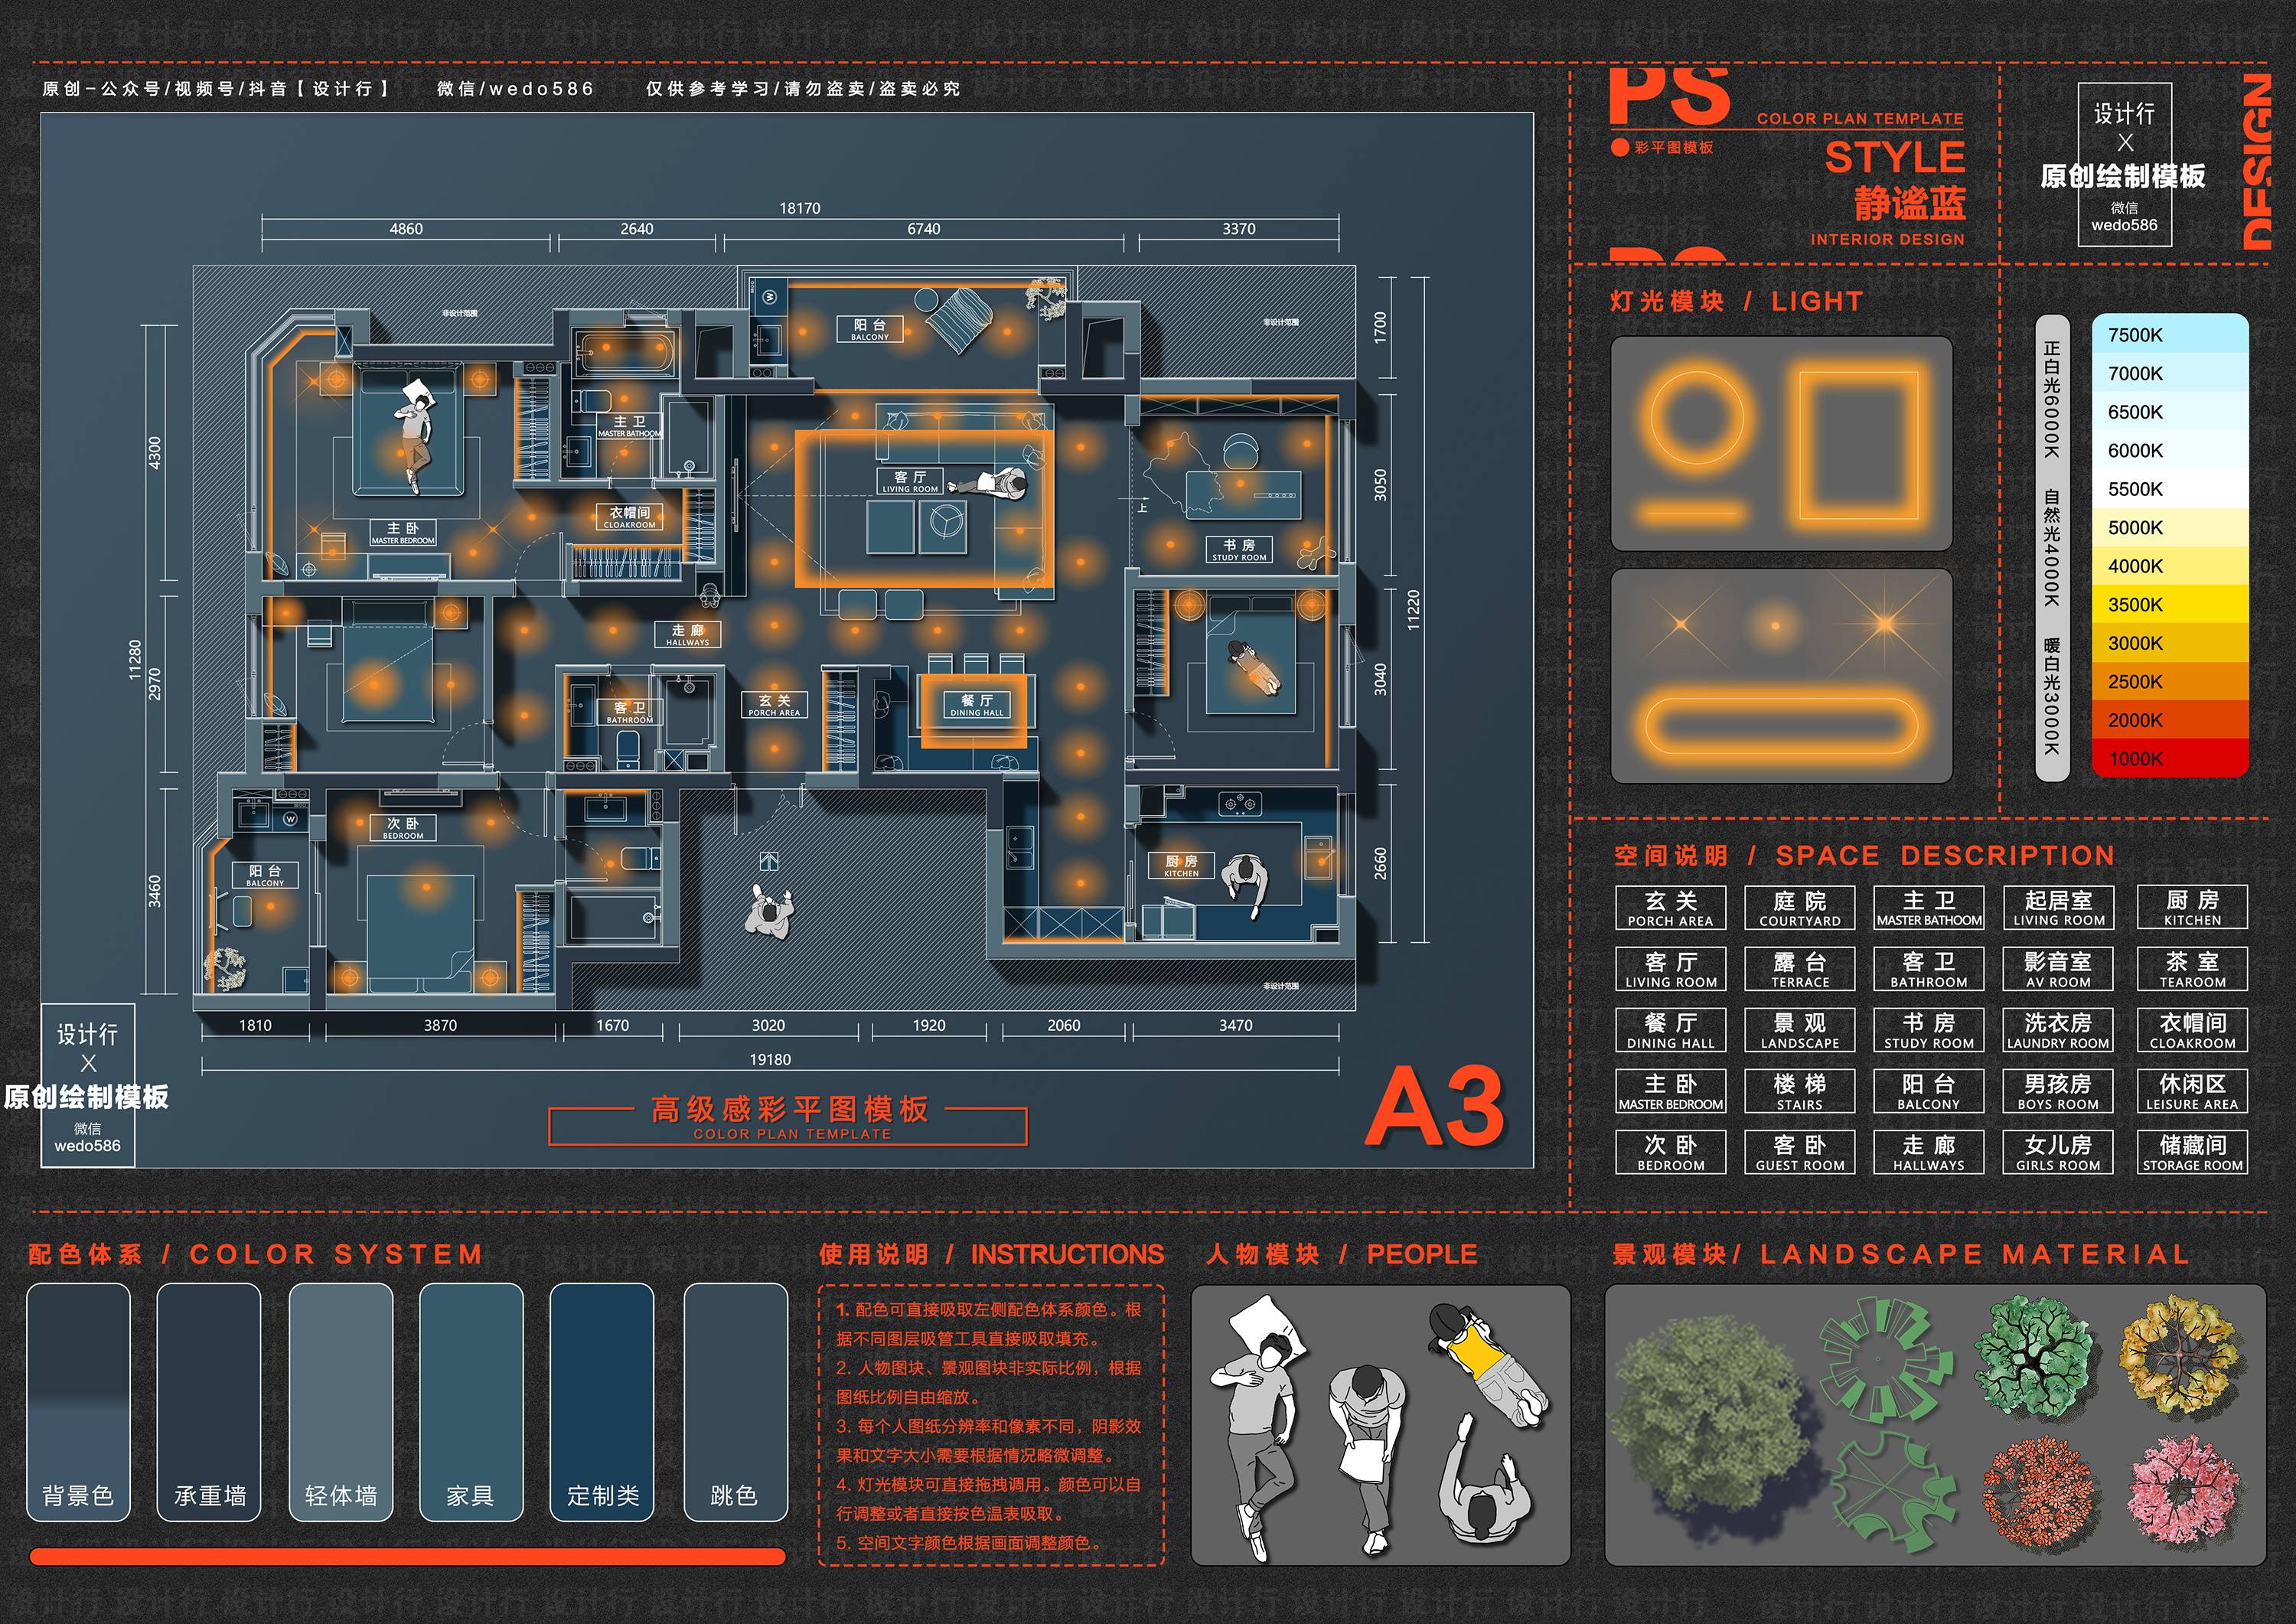The width and height of the screenshot is (2296, 1624).
Task: Click the person standing in the floor plan kitchen
Action: click(1246, 883)
